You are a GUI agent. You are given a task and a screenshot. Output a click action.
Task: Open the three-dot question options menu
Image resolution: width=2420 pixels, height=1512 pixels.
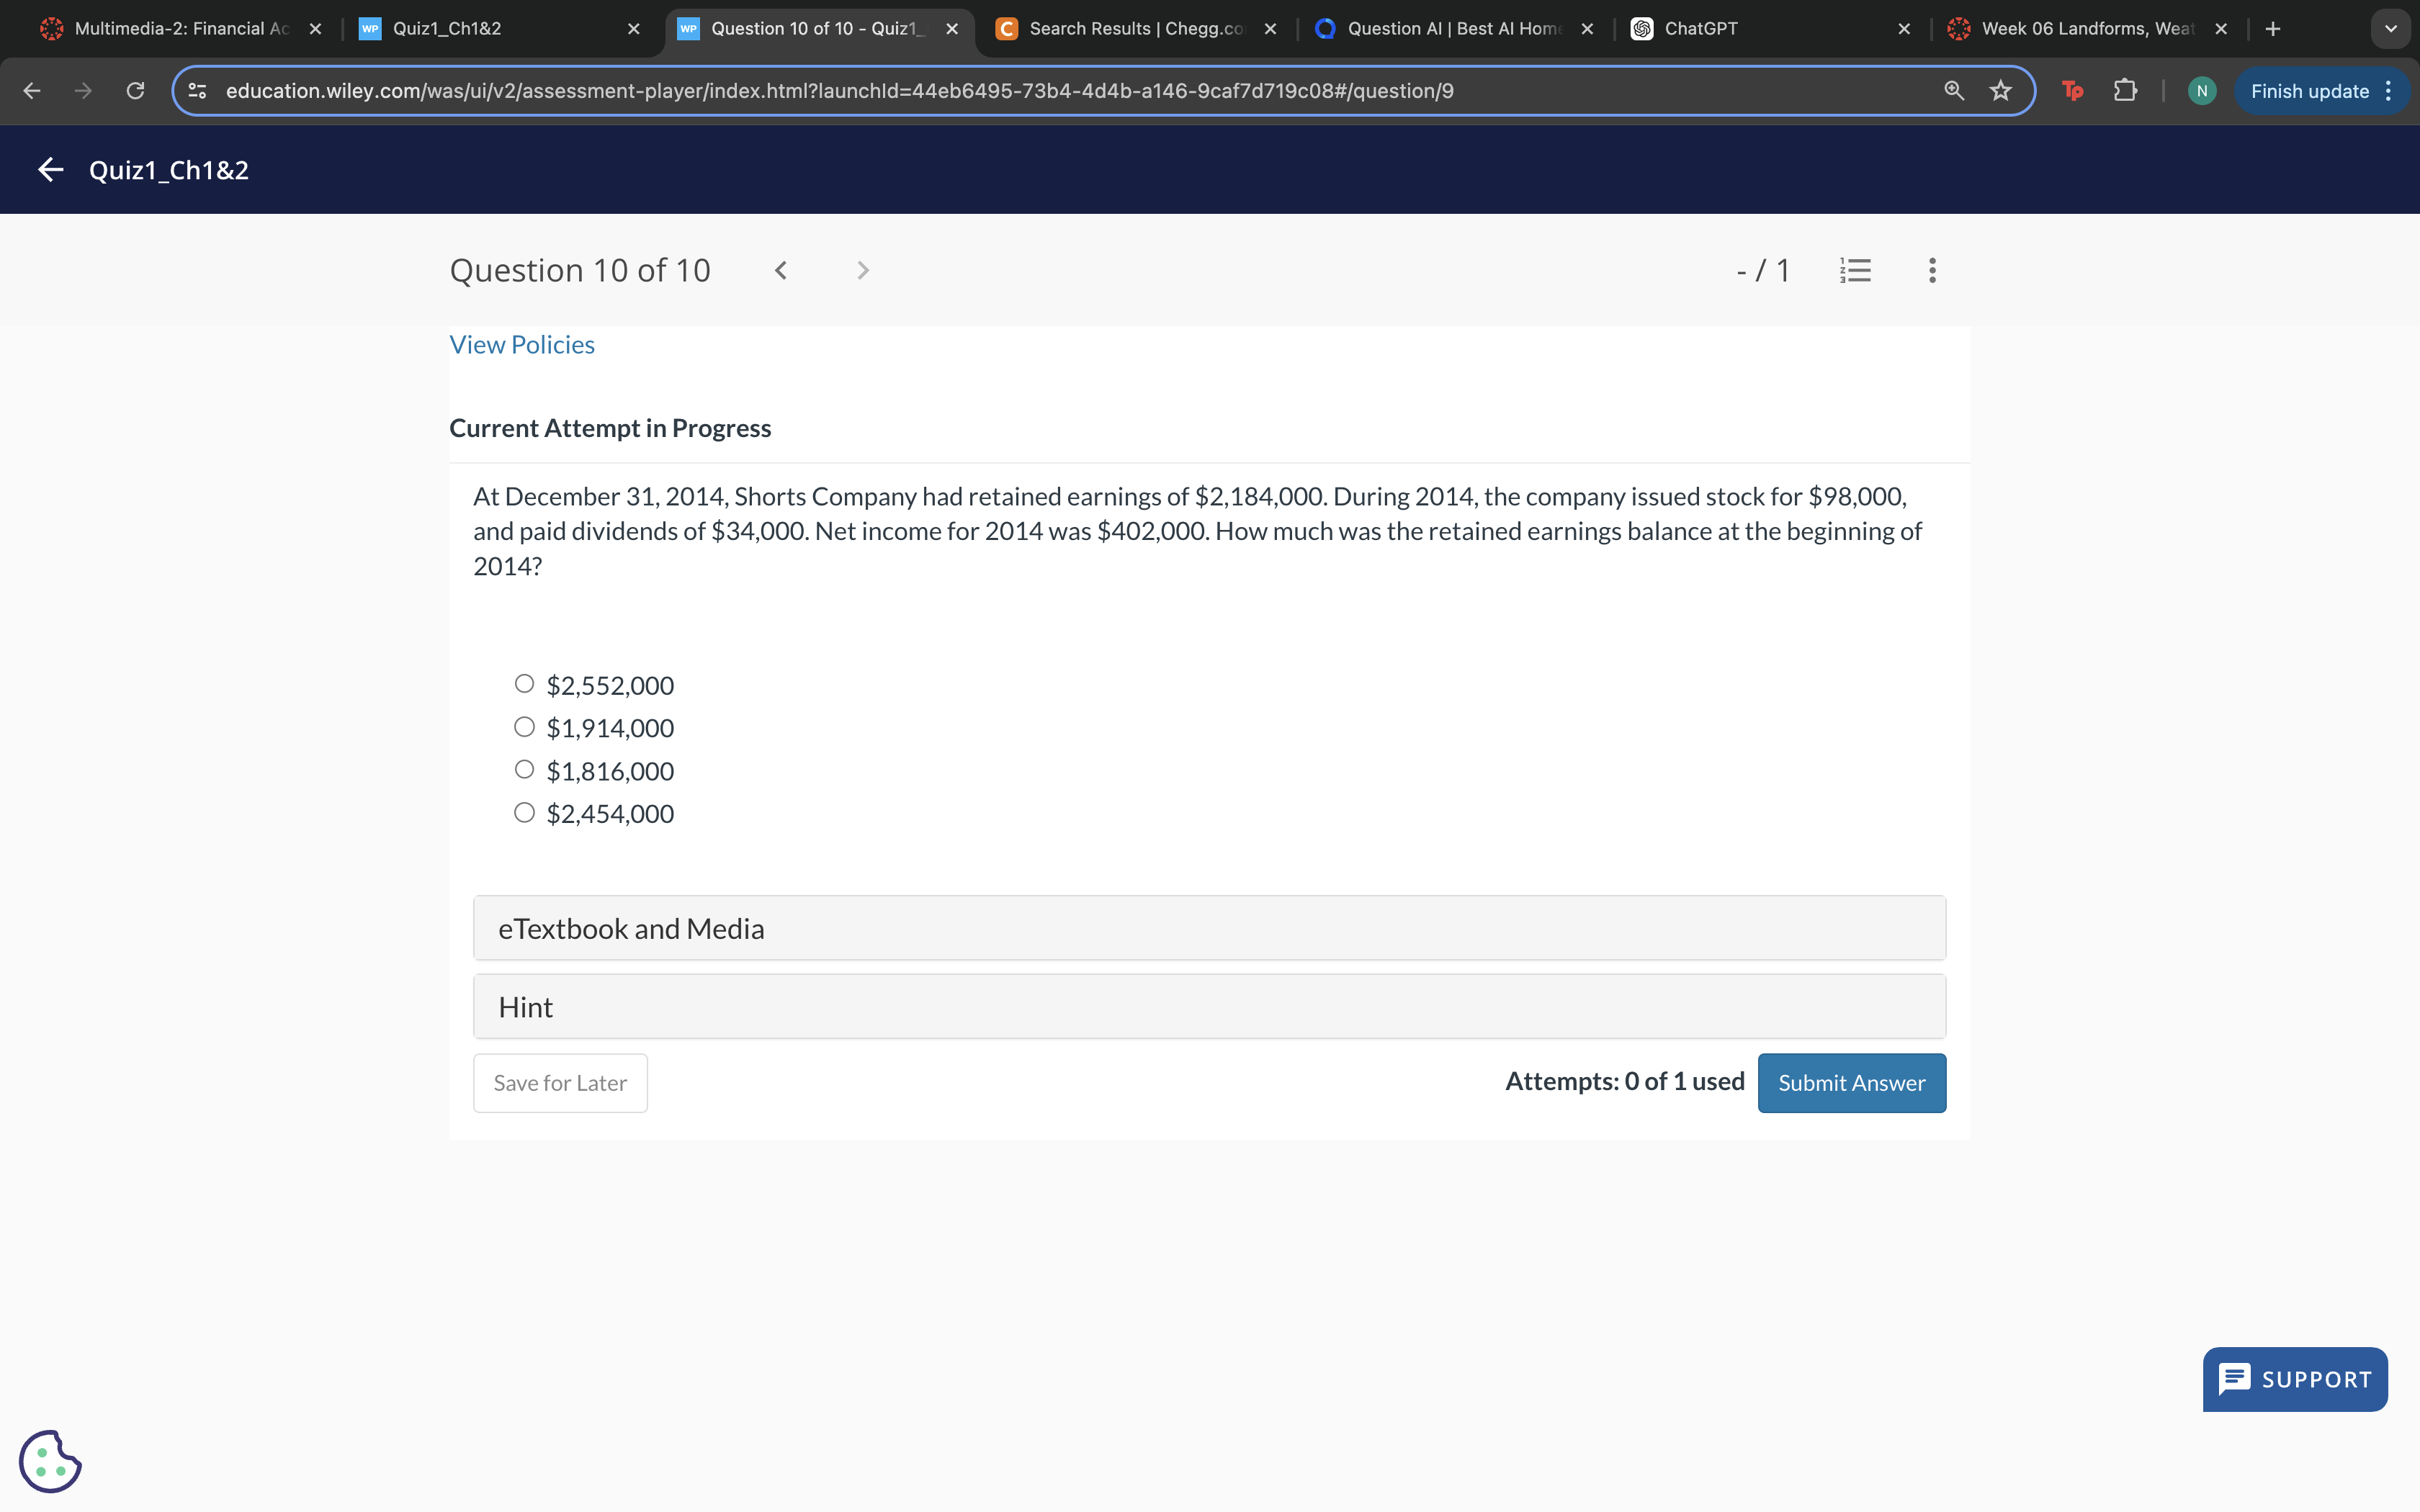[x=1932, y=270]
